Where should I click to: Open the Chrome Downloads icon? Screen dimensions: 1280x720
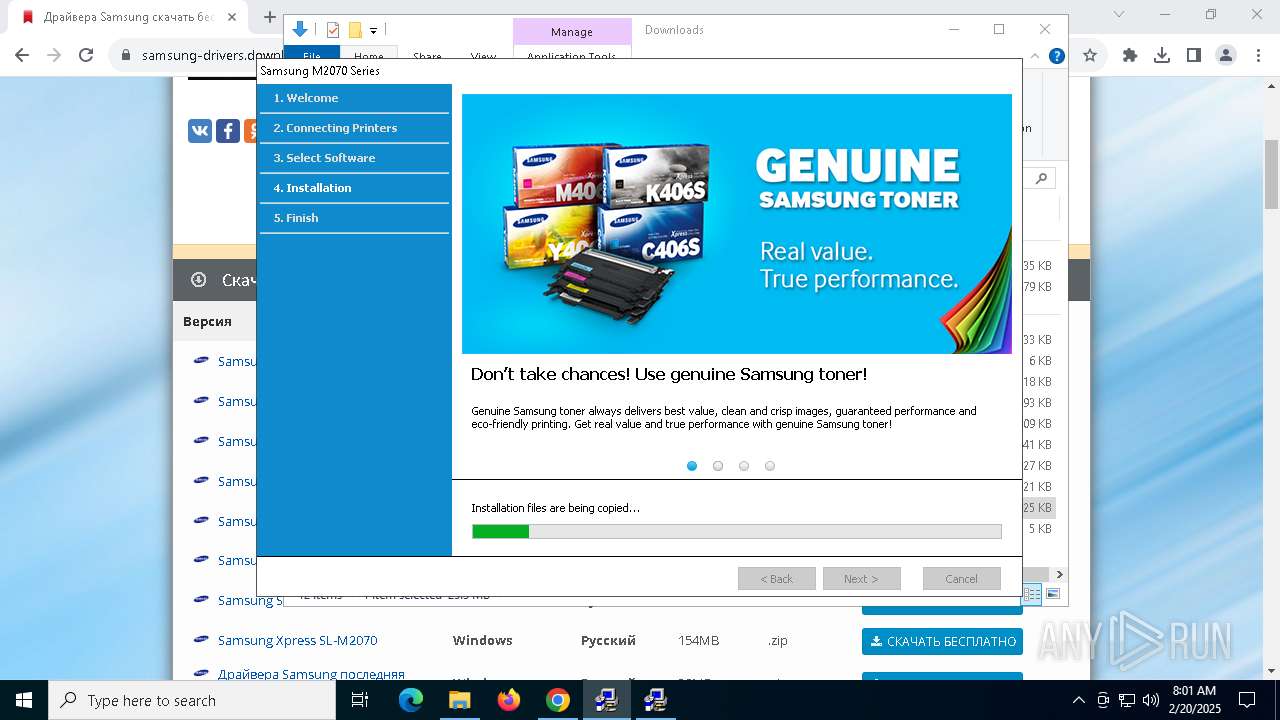point(1162,55)
